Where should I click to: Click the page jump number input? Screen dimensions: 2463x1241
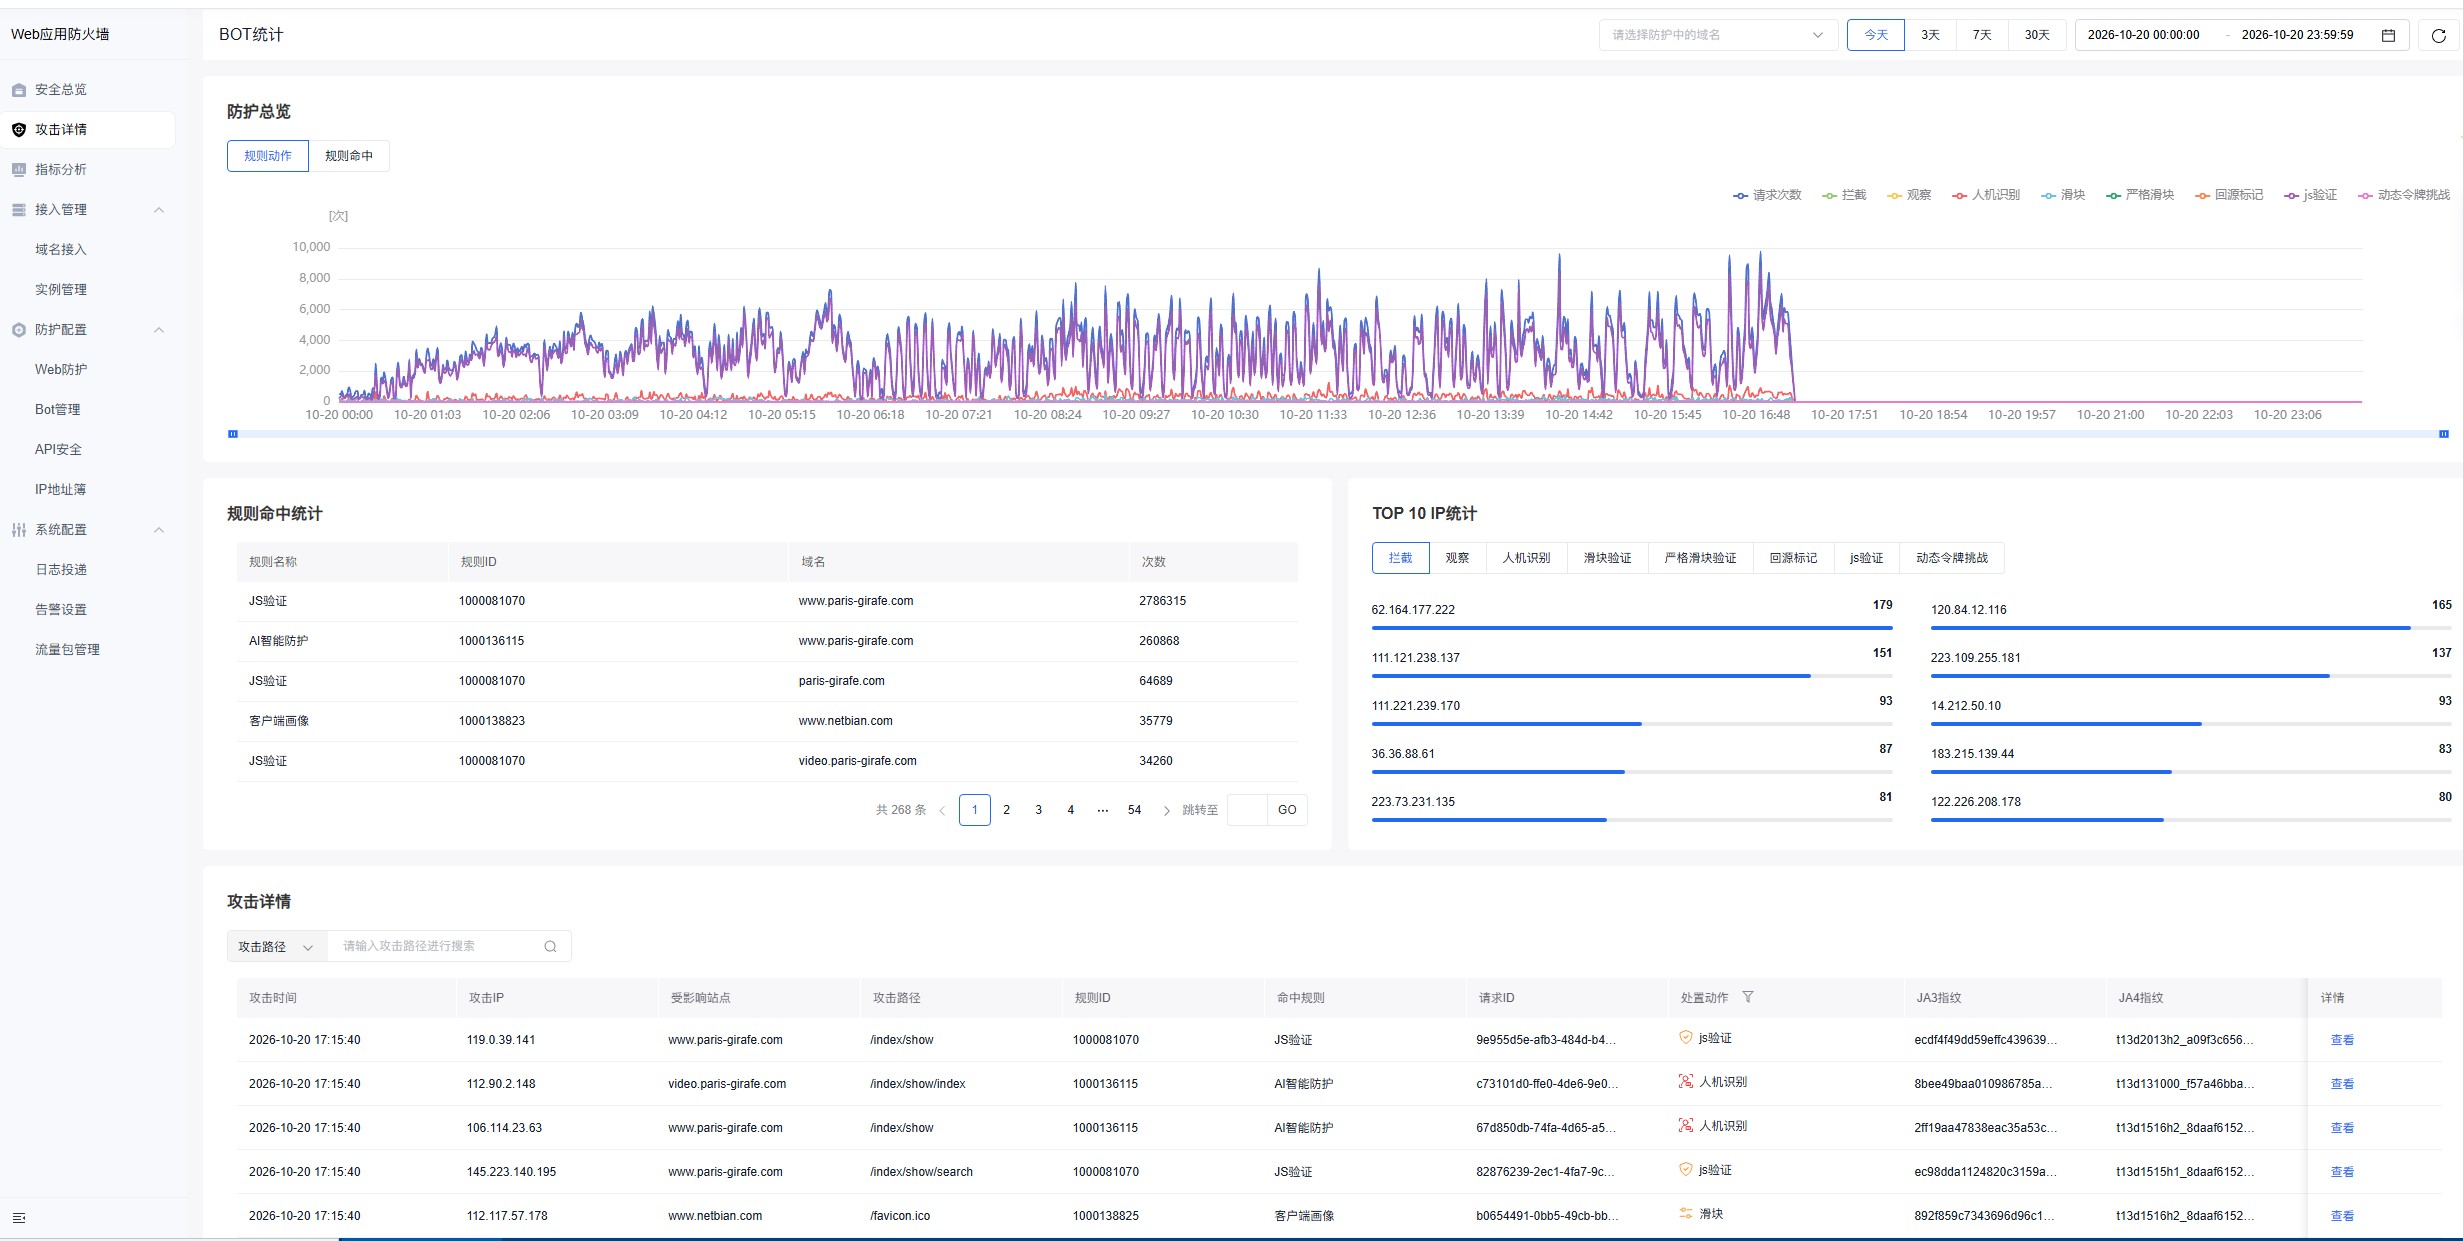tap(1247, 810)
